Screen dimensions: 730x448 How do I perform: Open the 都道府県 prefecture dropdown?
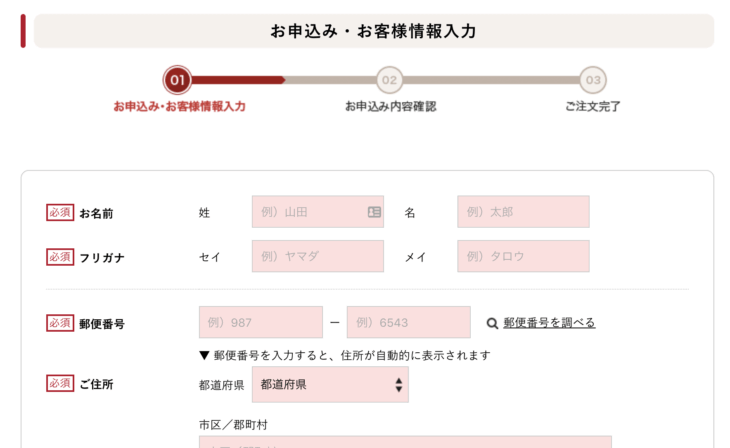point(330,384)
